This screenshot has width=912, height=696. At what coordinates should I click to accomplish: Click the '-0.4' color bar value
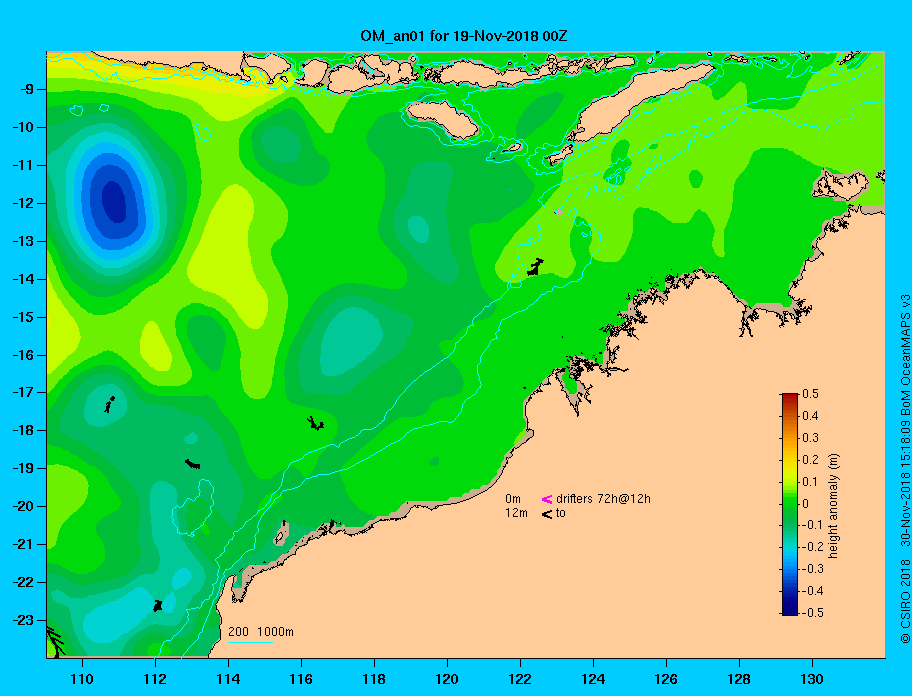pos(813,591)
